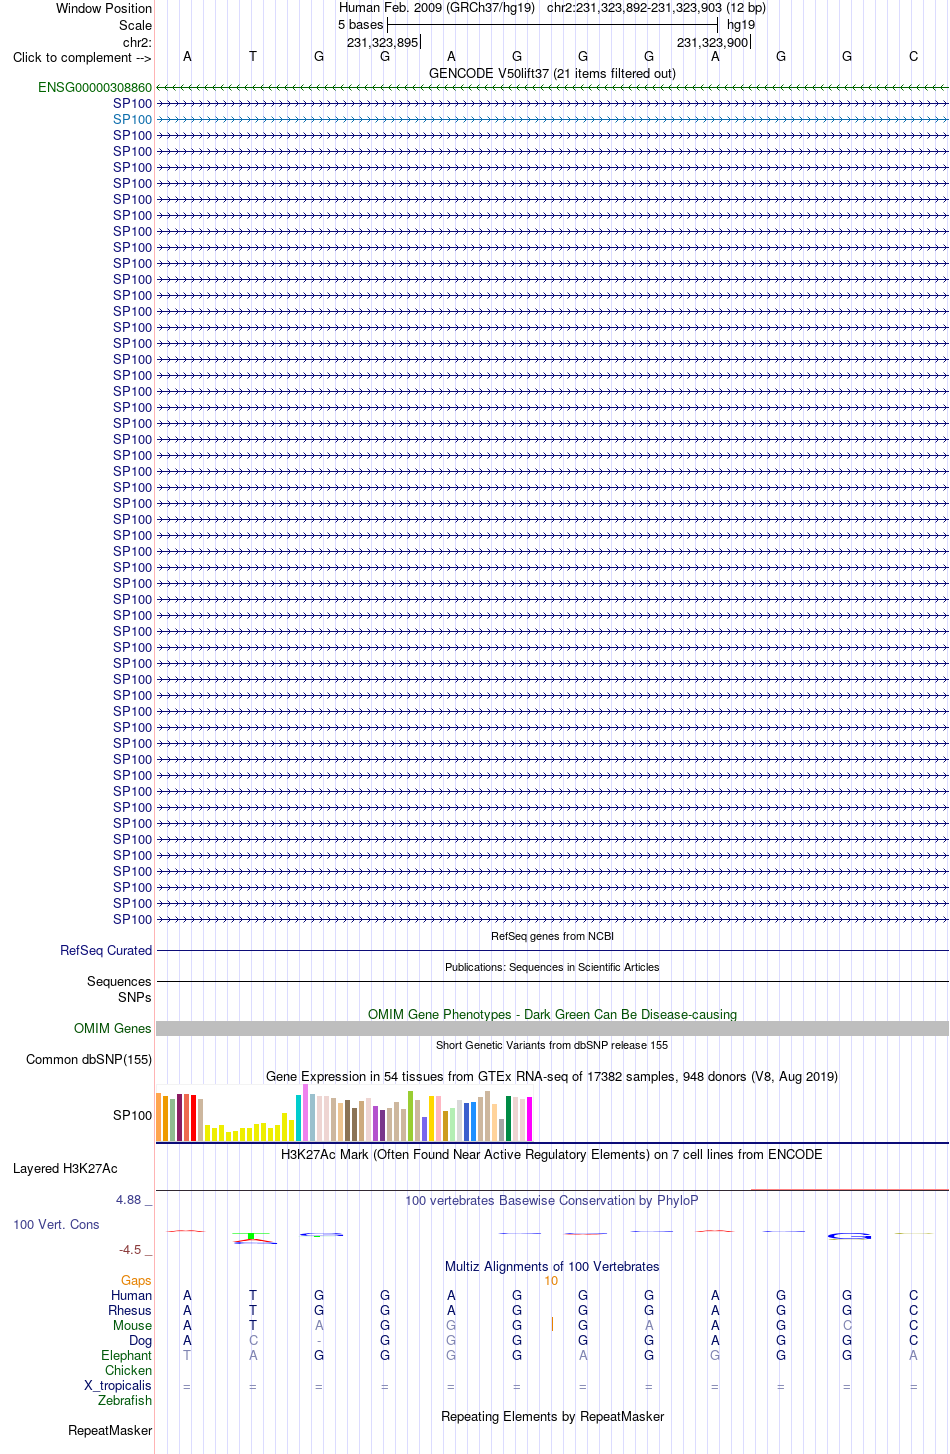
Task: Click 'Basewise Conservation by PhyloP' title
Action: point(552,1201)
